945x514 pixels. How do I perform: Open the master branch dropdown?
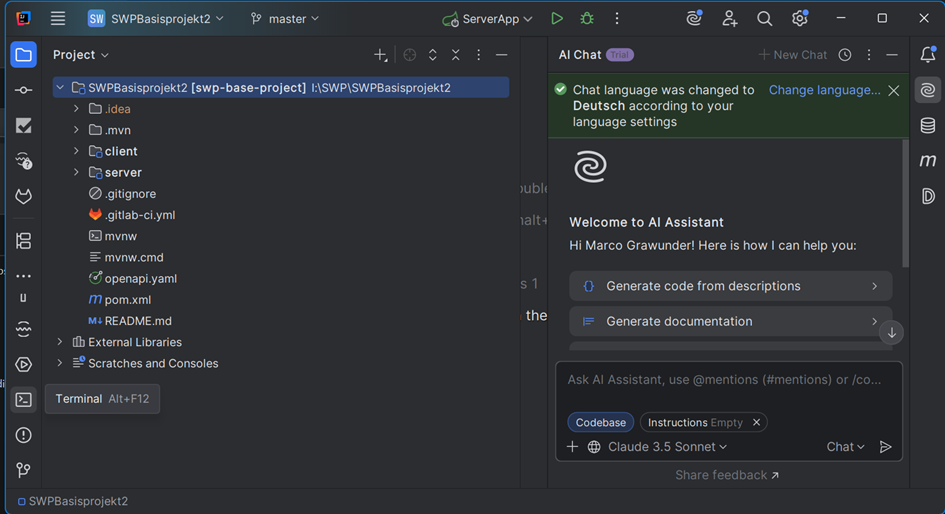285,19
